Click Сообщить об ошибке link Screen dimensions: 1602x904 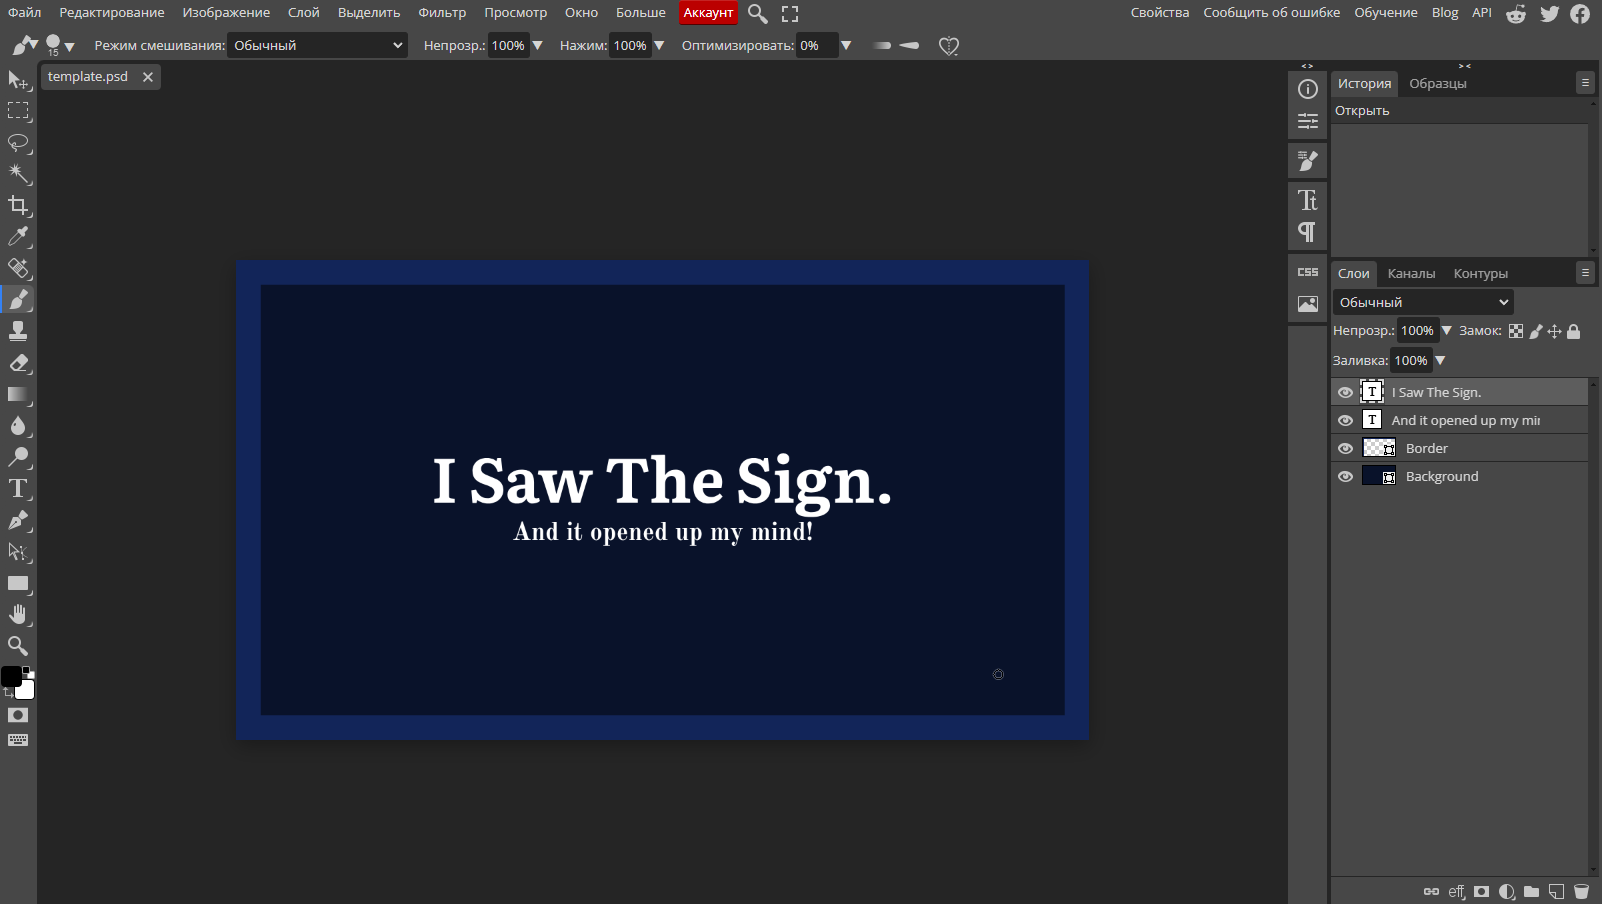(1271, 12)
